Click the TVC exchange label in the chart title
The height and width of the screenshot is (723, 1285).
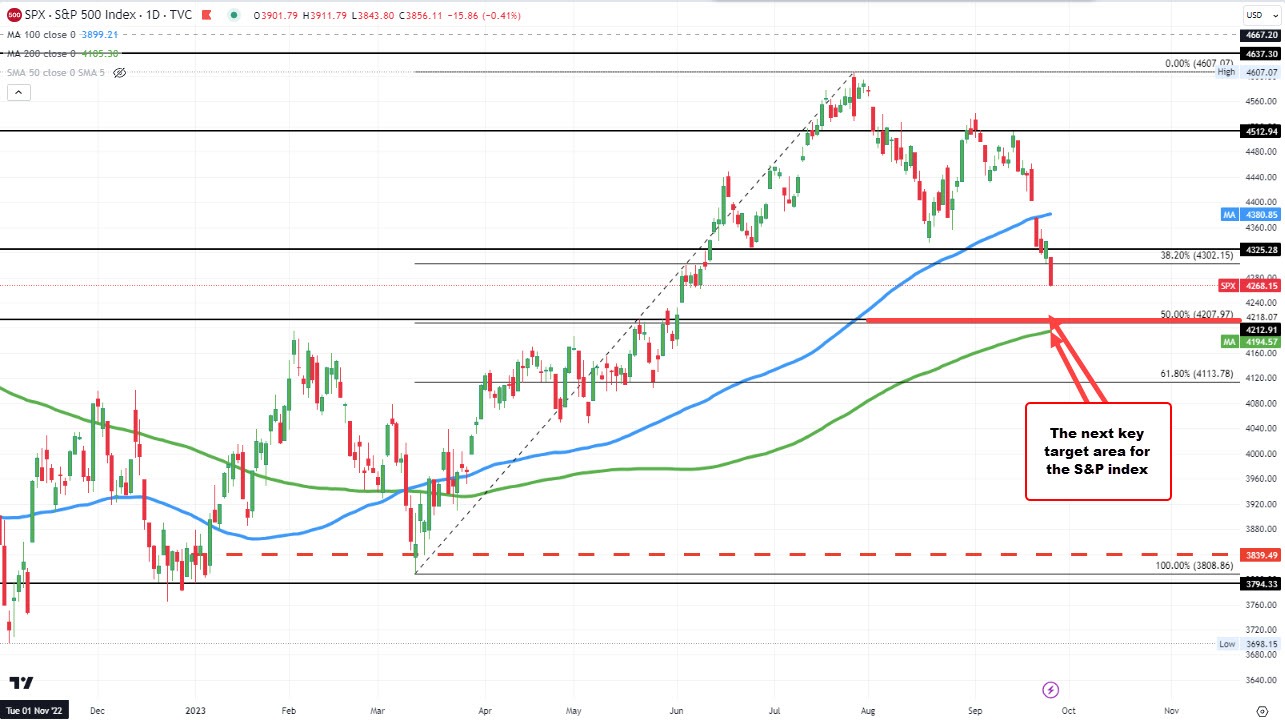[180, 15]
